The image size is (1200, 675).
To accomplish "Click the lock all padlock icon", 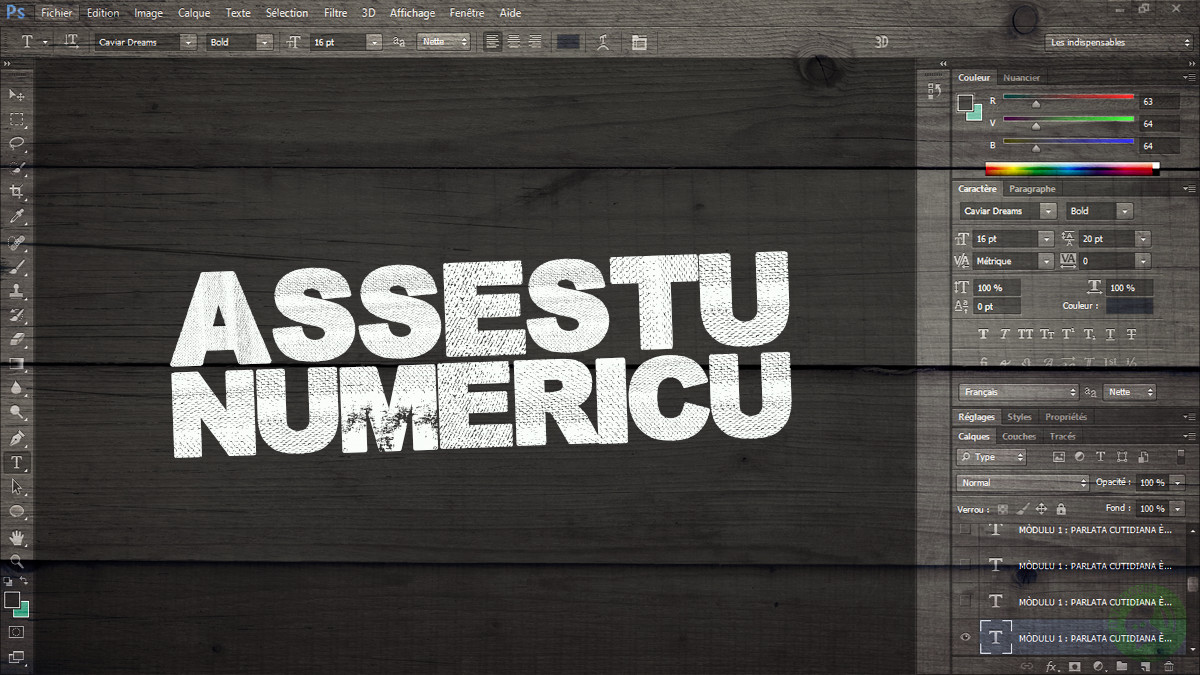I will [1061, 509].
